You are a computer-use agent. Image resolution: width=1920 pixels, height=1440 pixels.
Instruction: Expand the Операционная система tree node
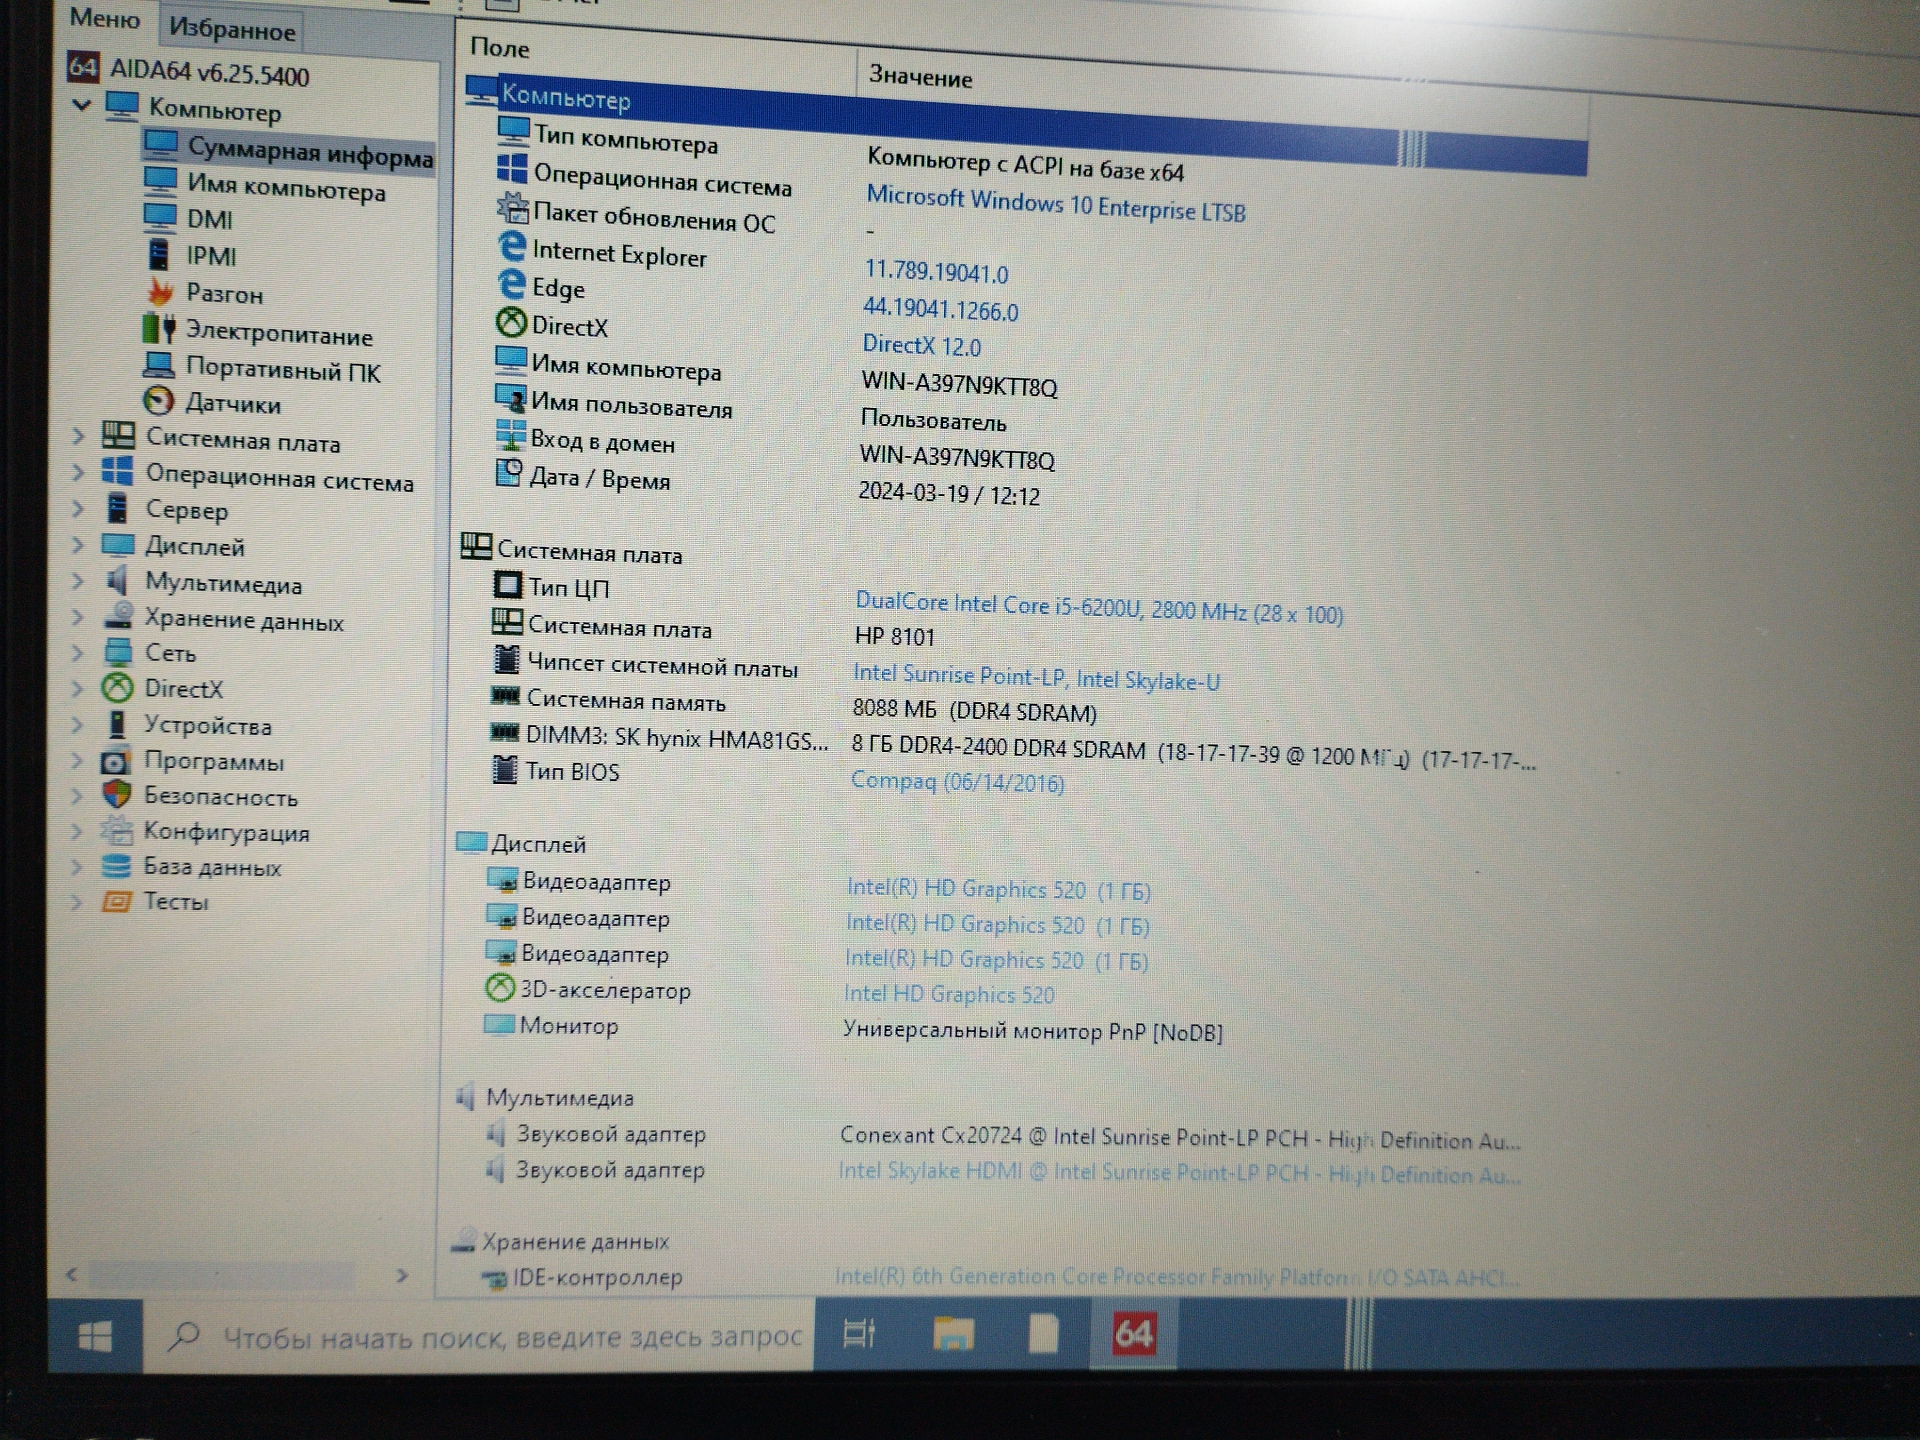(78, 473)
